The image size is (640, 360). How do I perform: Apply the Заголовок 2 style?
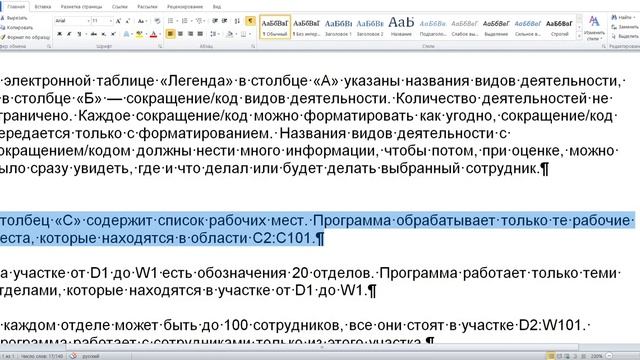(370, 27)
